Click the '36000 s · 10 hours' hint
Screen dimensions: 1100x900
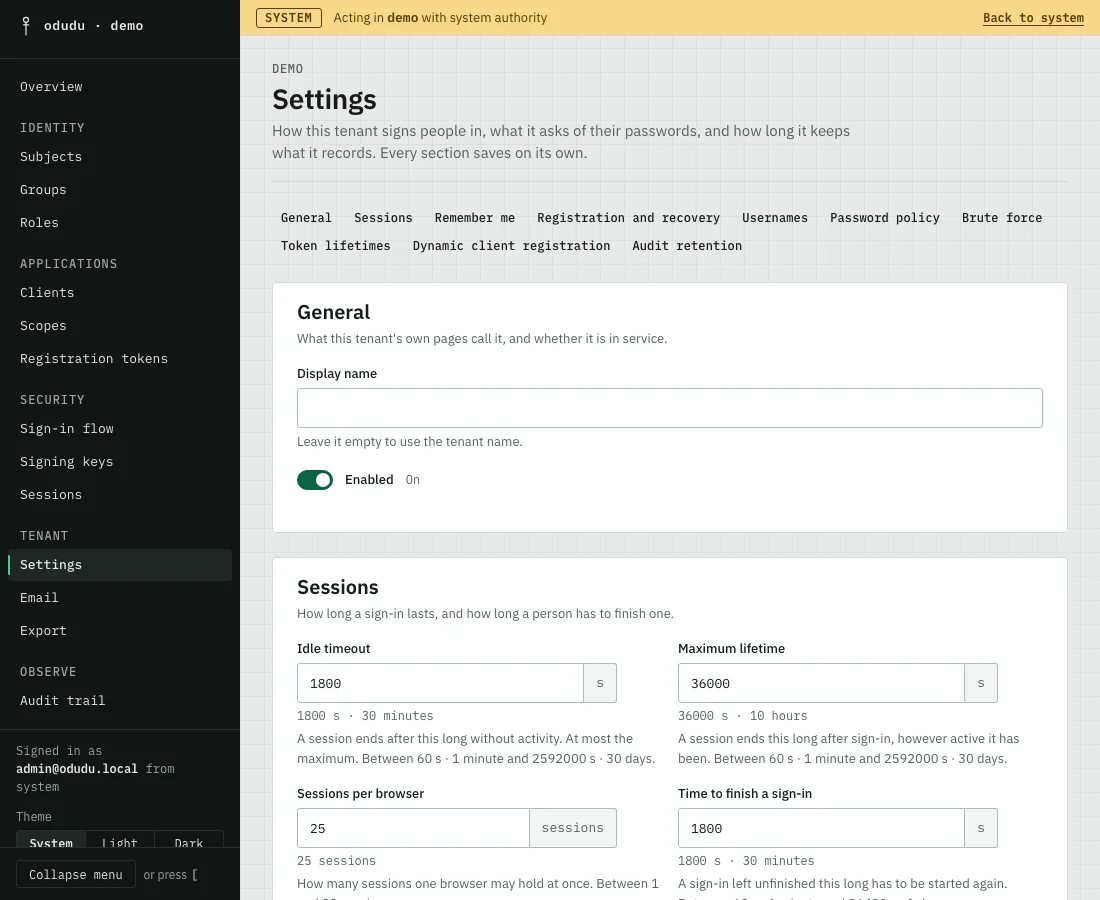tap(742, 716)
